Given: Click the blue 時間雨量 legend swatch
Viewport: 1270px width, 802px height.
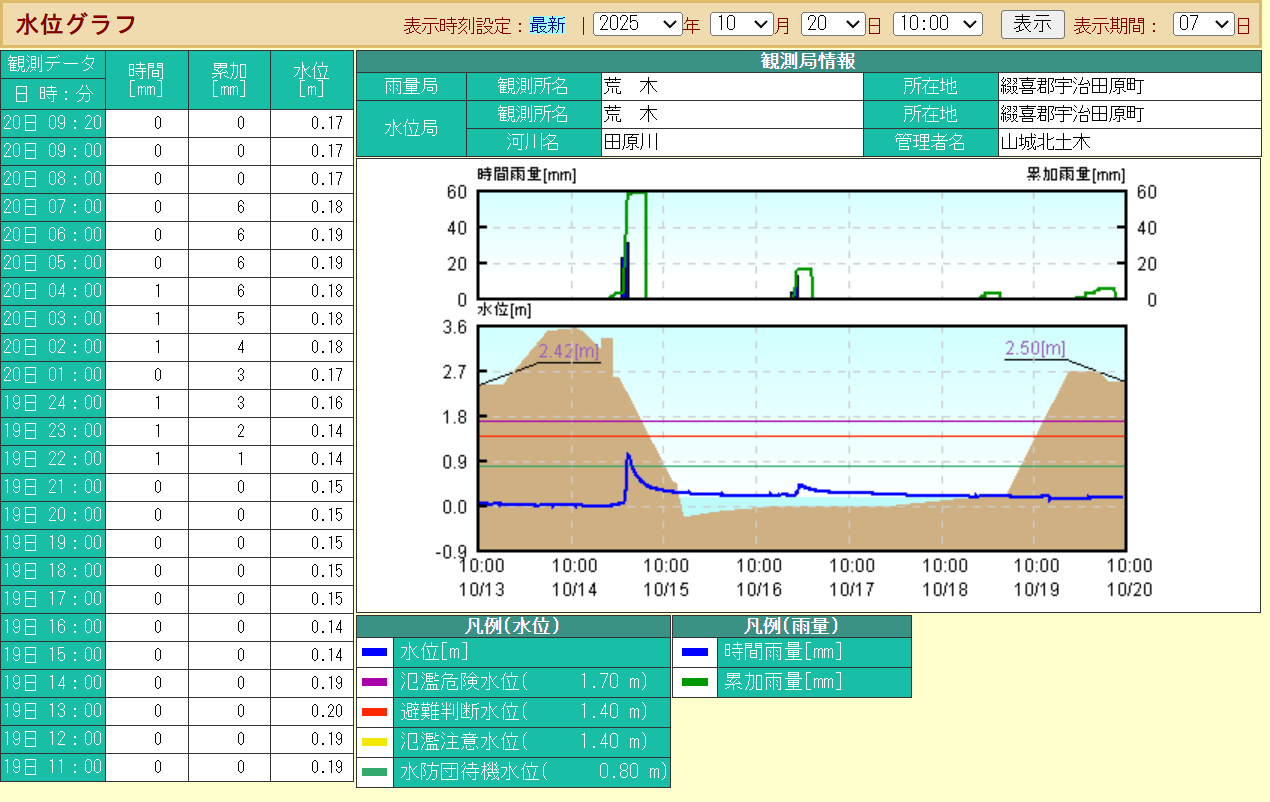Looking at the screenshot, I should tap(694, 653).
